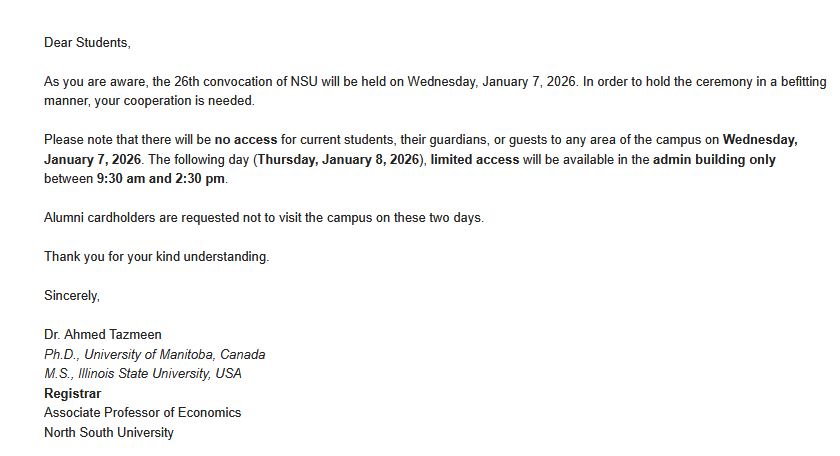Click the "Alumni cardholders" sentence
The height and width of the screenshot is (456, 840).
click(x=263, y=217)
